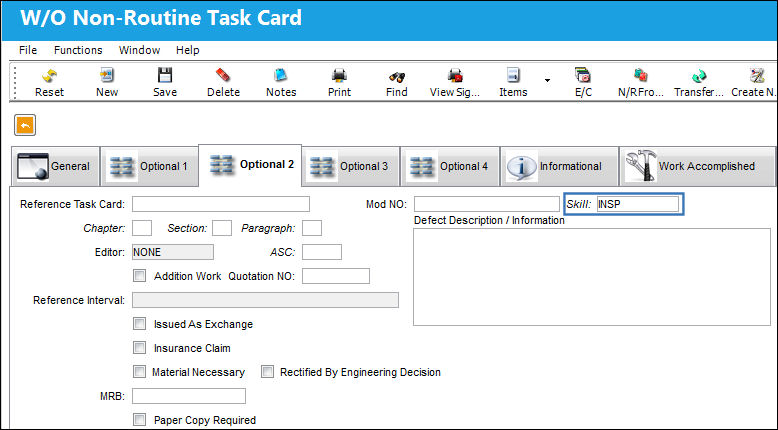Switch to the General tab
The height and width of the screenshot is (430, 778).
(55, 166)
